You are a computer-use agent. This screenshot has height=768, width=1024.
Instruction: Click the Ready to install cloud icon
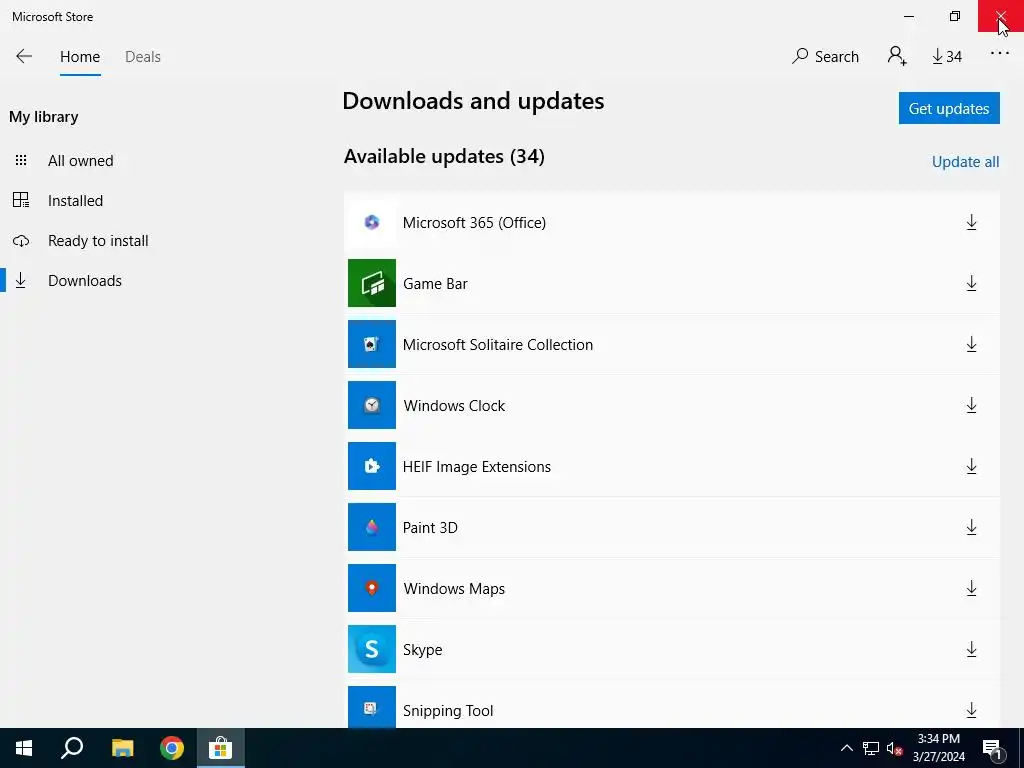[21, 241]
